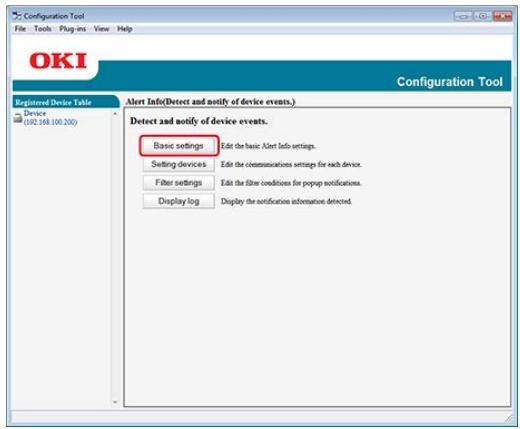This screenshot has height=429, width=520.
Task: Click 'Edit the communications settings for each device.' text
Action: point(291,164)
